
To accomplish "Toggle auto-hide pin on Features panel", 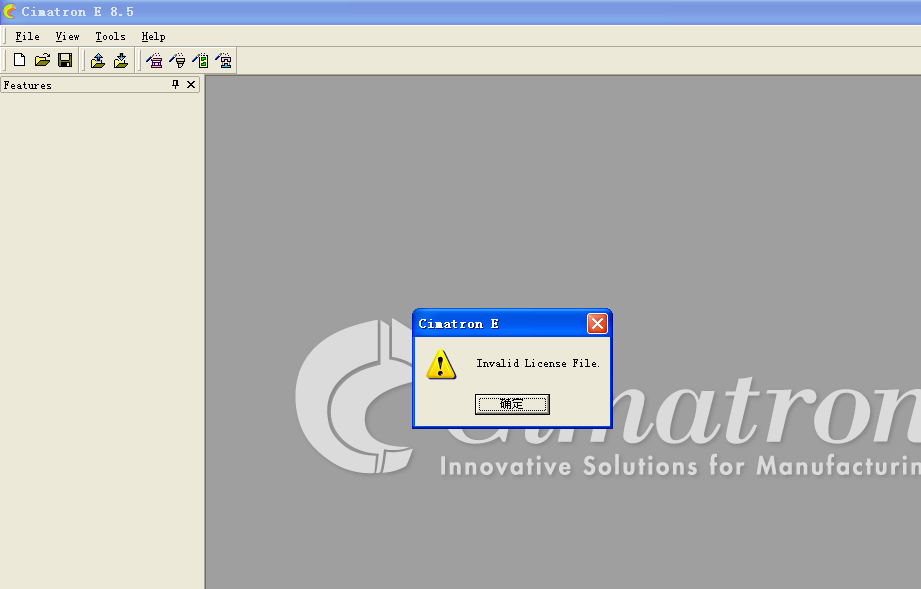I will tap(176, 85).
